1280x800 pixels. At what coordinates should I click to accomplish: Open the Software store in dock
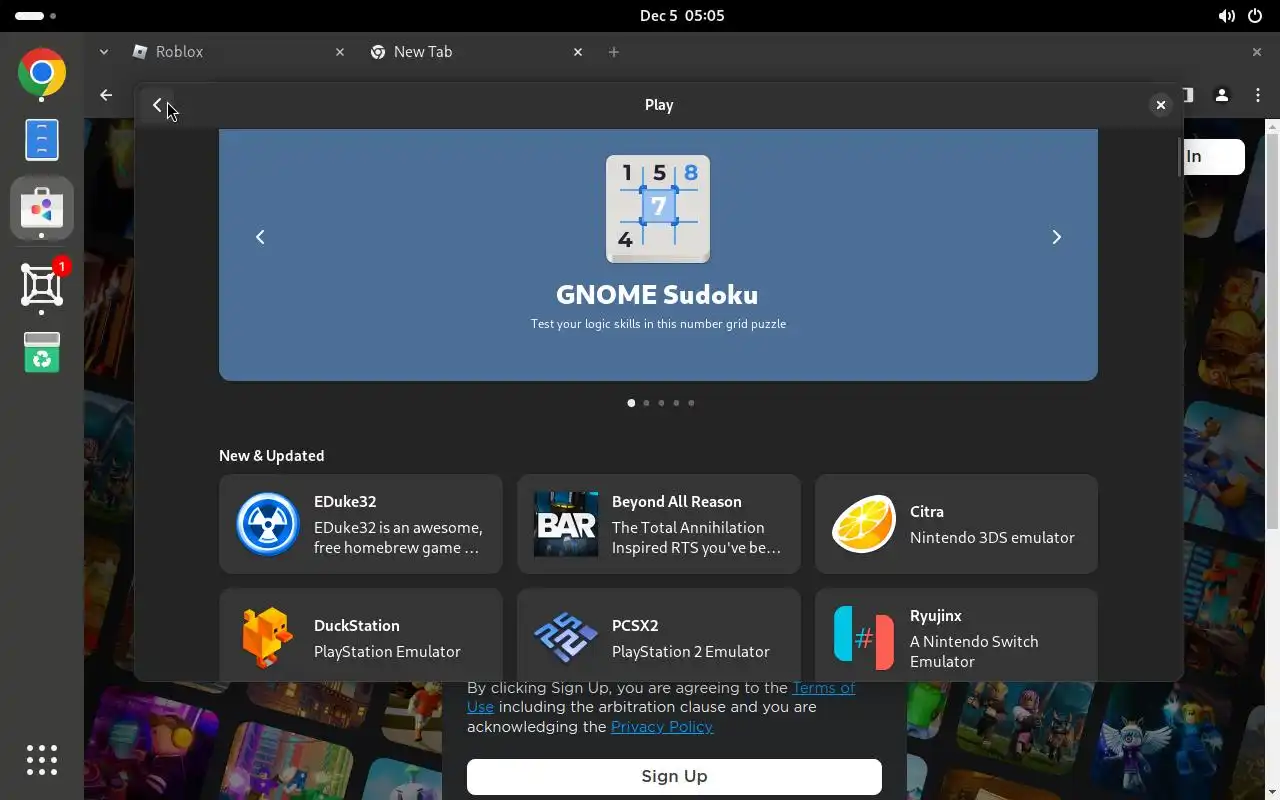42,208
